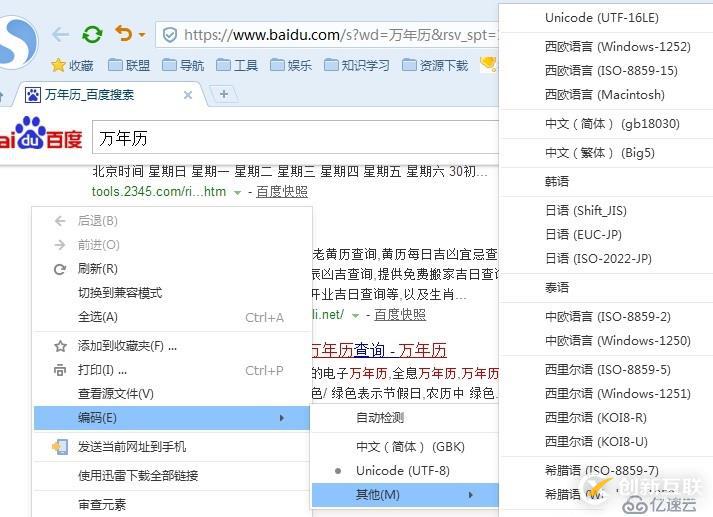
Task: Click the yellow star 收藏 favorites icon
Action: click(x=58, y=65)
